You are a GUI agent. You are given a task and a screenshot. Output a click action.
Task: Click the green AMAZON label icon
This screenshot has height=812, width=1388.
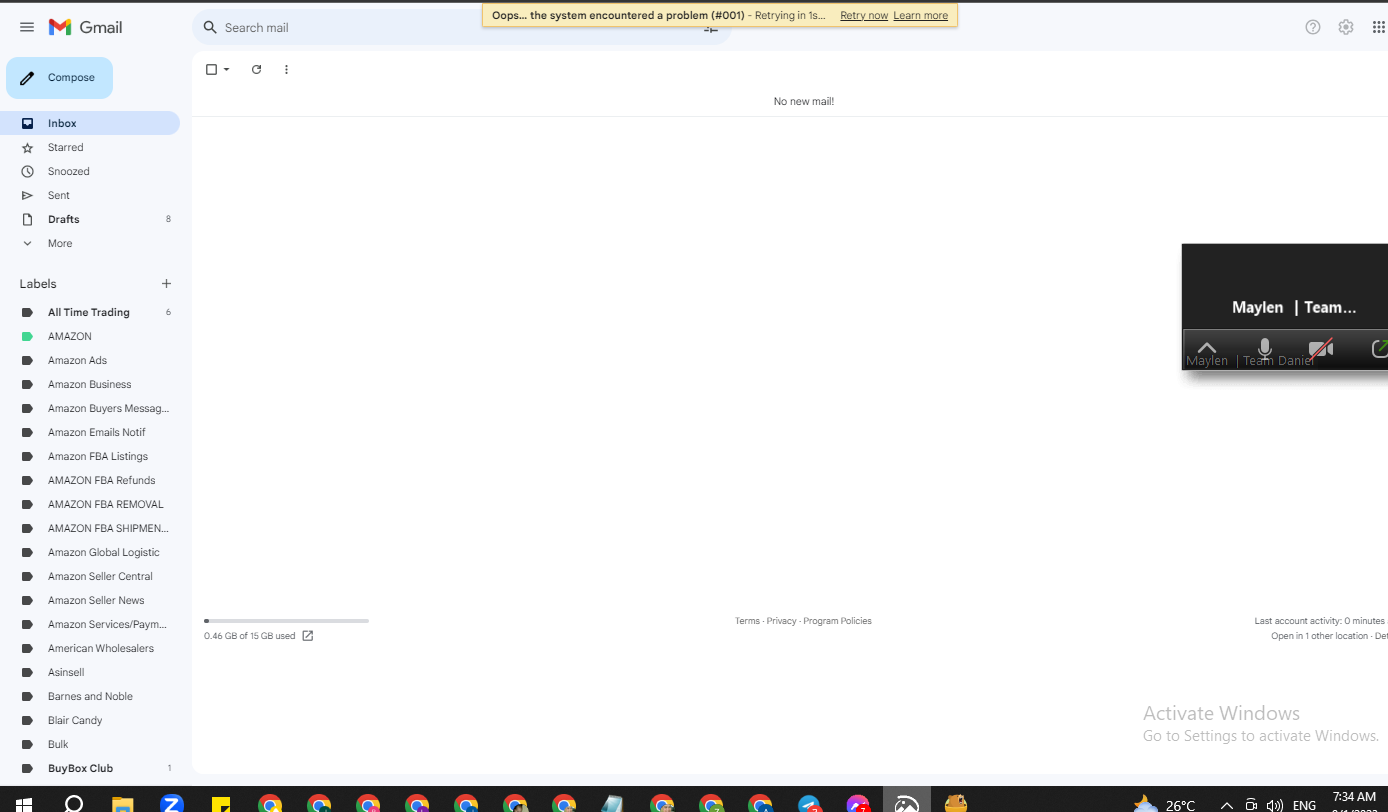[x=28, y=336]
